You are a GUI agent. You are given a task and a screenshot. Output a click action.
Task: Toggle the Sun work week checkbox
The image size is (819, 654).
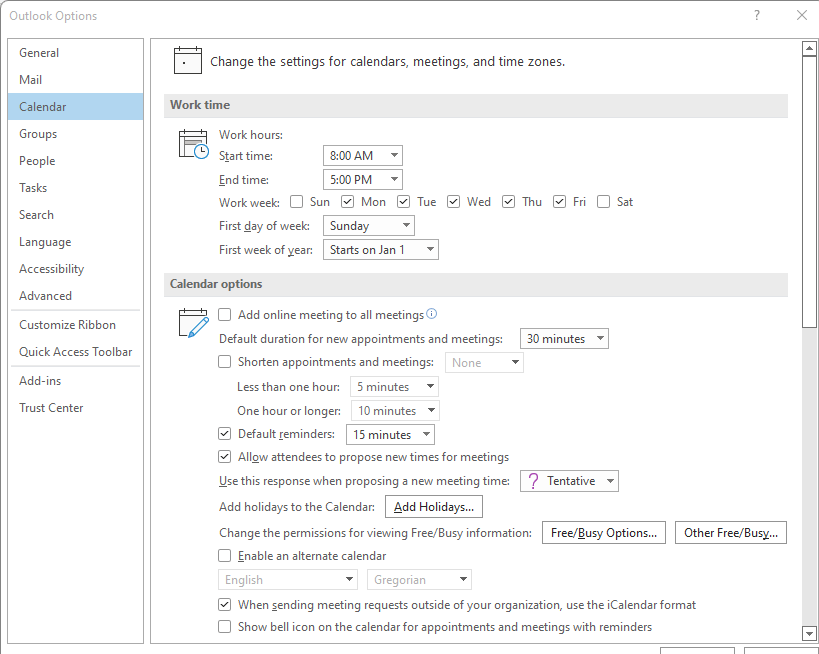[x=297, y=202]
